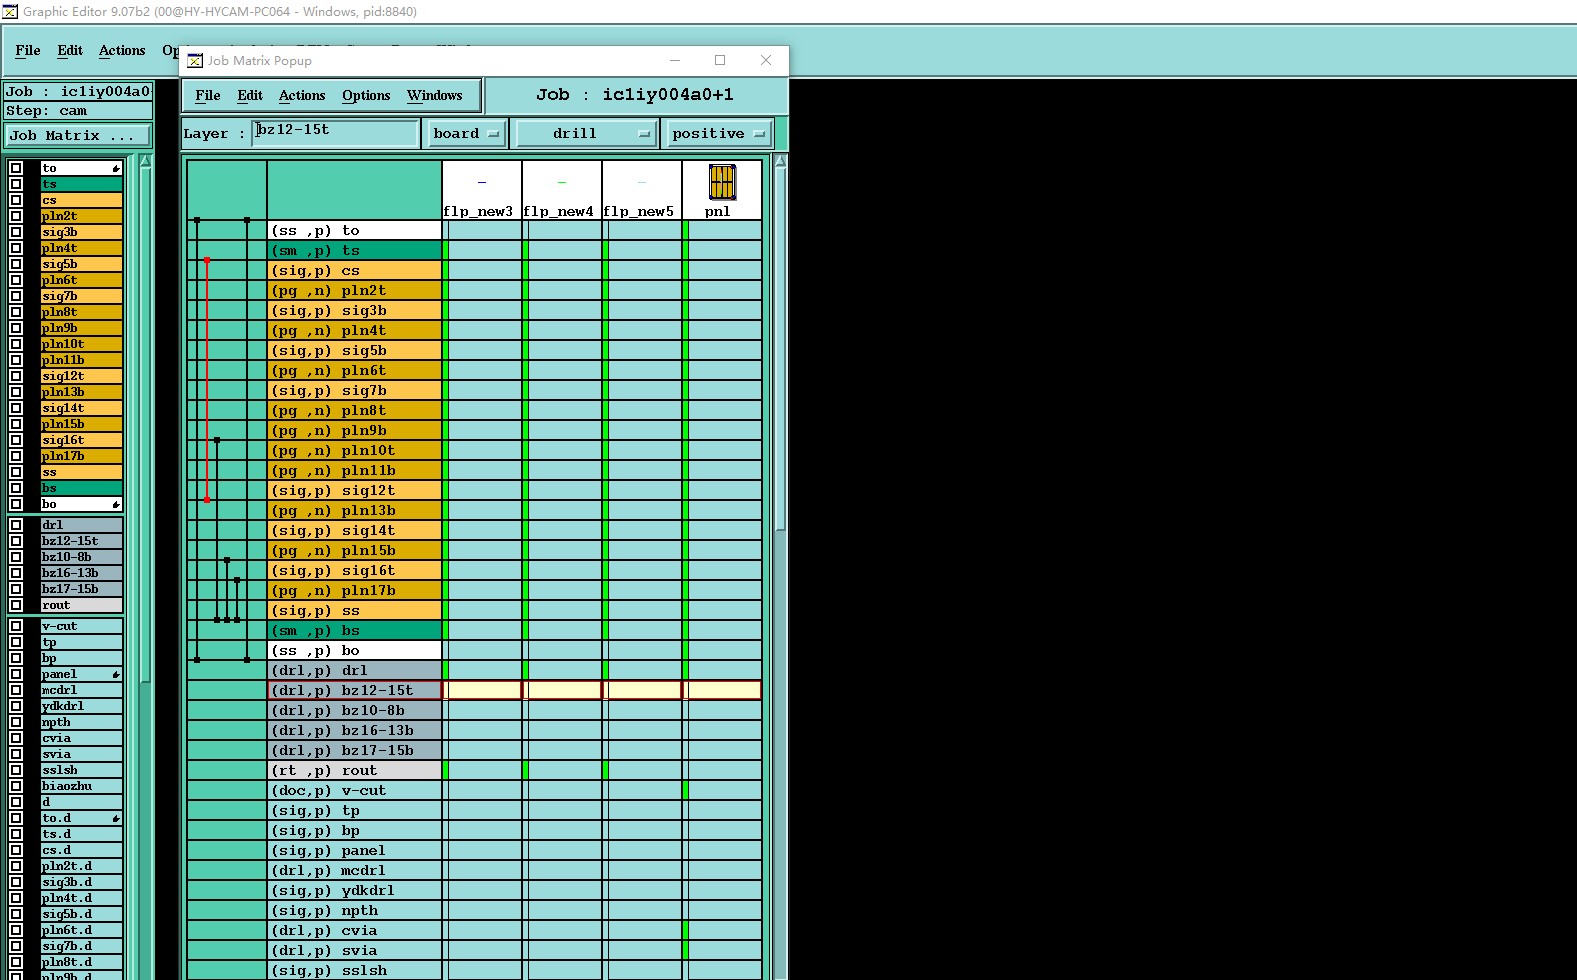The height and width of the screenshot is (980, 1577).
Task: Select 'panel' in left layer list
Action: (x=81, y=674)
